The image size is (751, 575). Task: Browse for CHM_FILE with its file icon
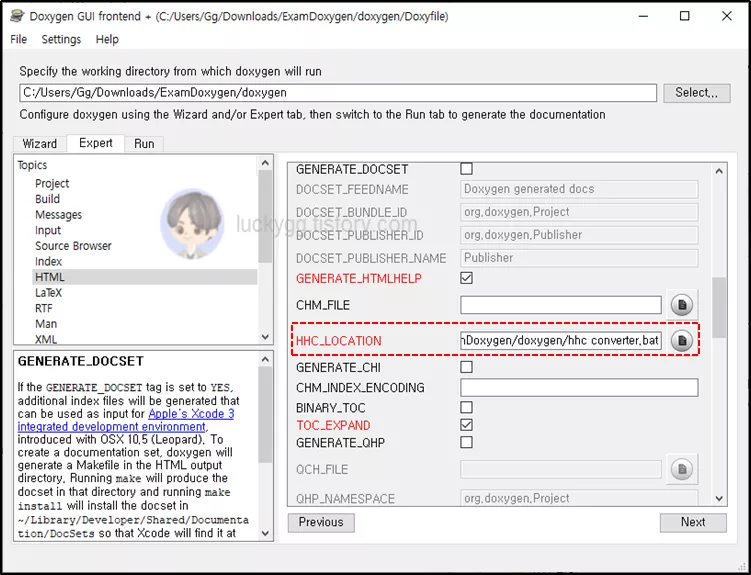pyautogui.click(x=682, y=305)
